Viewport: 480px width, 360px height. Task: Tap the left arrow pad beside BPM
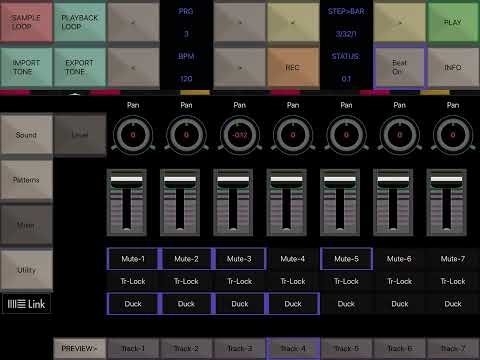(x=133, y=68)
